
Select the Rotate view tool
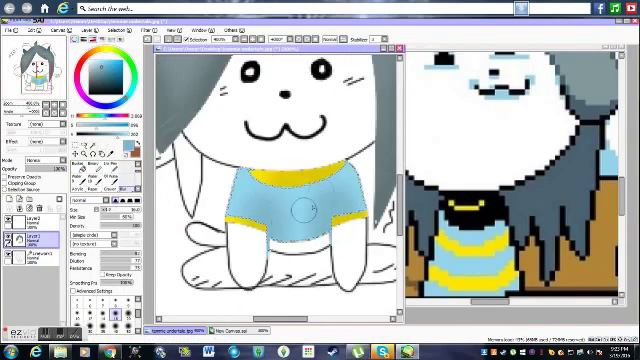93,154
